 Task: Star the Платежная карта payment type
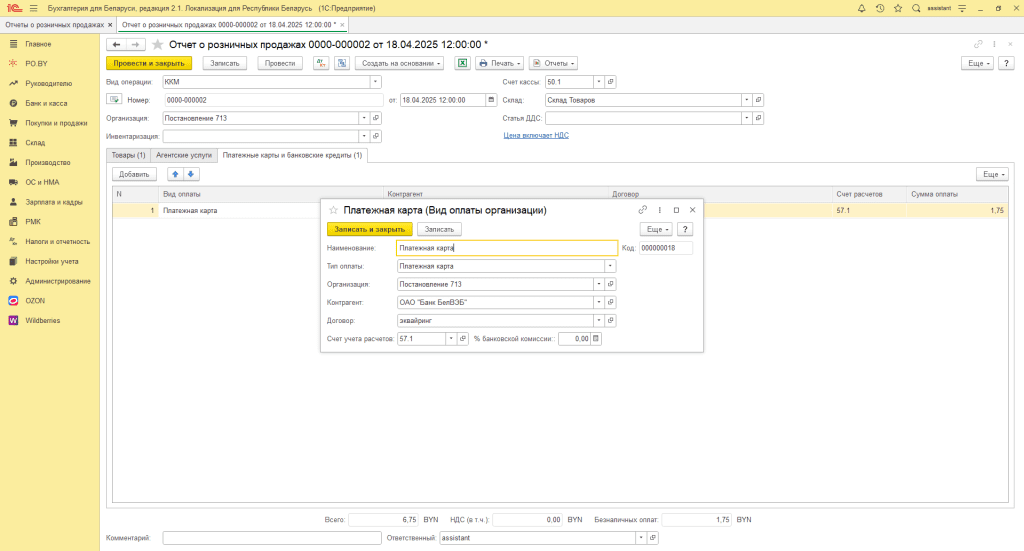tap(333, 210)
